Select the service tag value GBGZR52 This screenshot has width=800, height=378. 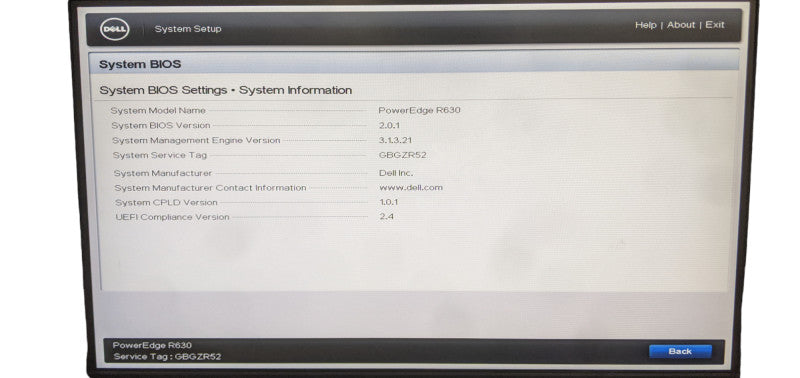pos(402,155)
